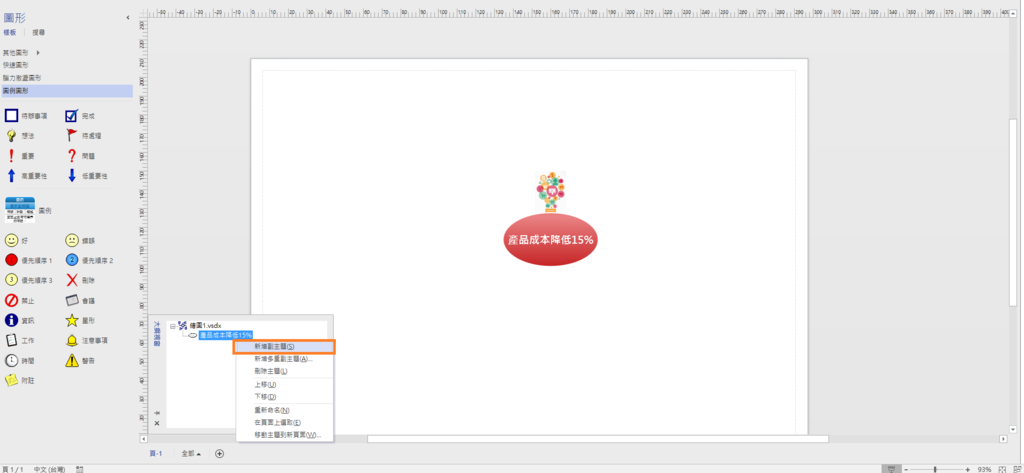Select 繪圖1.vsdx in the outline tree

[x=205, y=325]
